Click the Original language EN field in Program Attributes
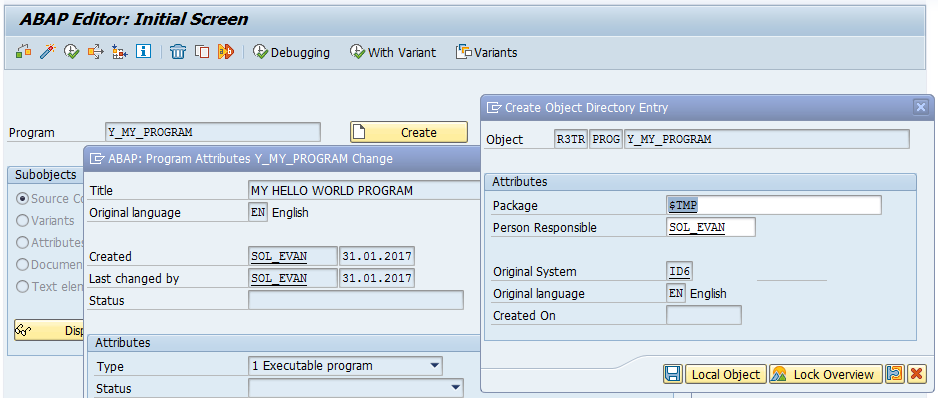This screenshot has height=398, width=938. point(258,212)
